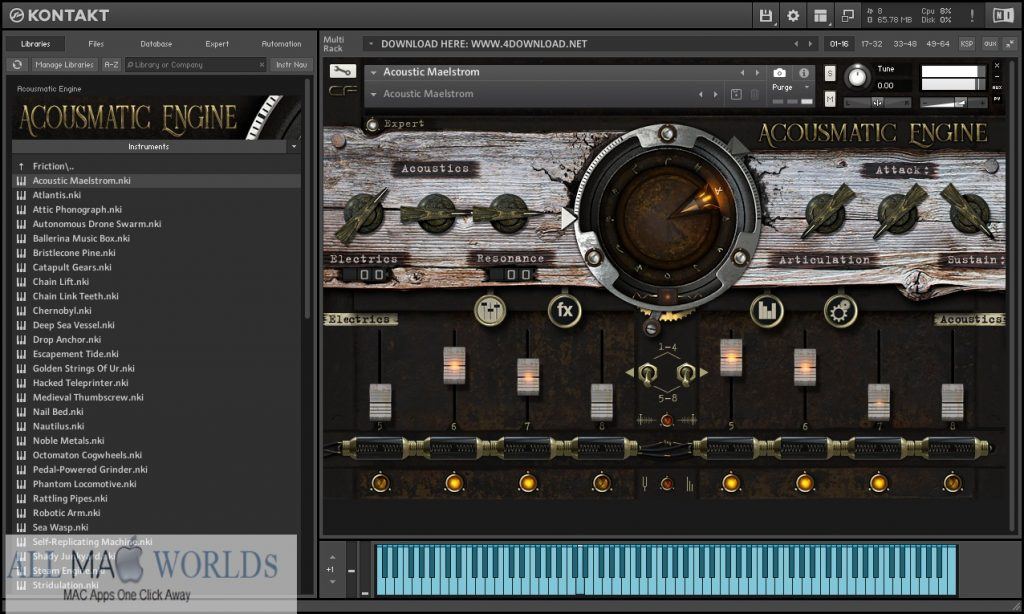Image resolution: width=1024 pixels, height=614 pixels.
Task: Switch to the Database tab
Action: (x=156, y=44)
